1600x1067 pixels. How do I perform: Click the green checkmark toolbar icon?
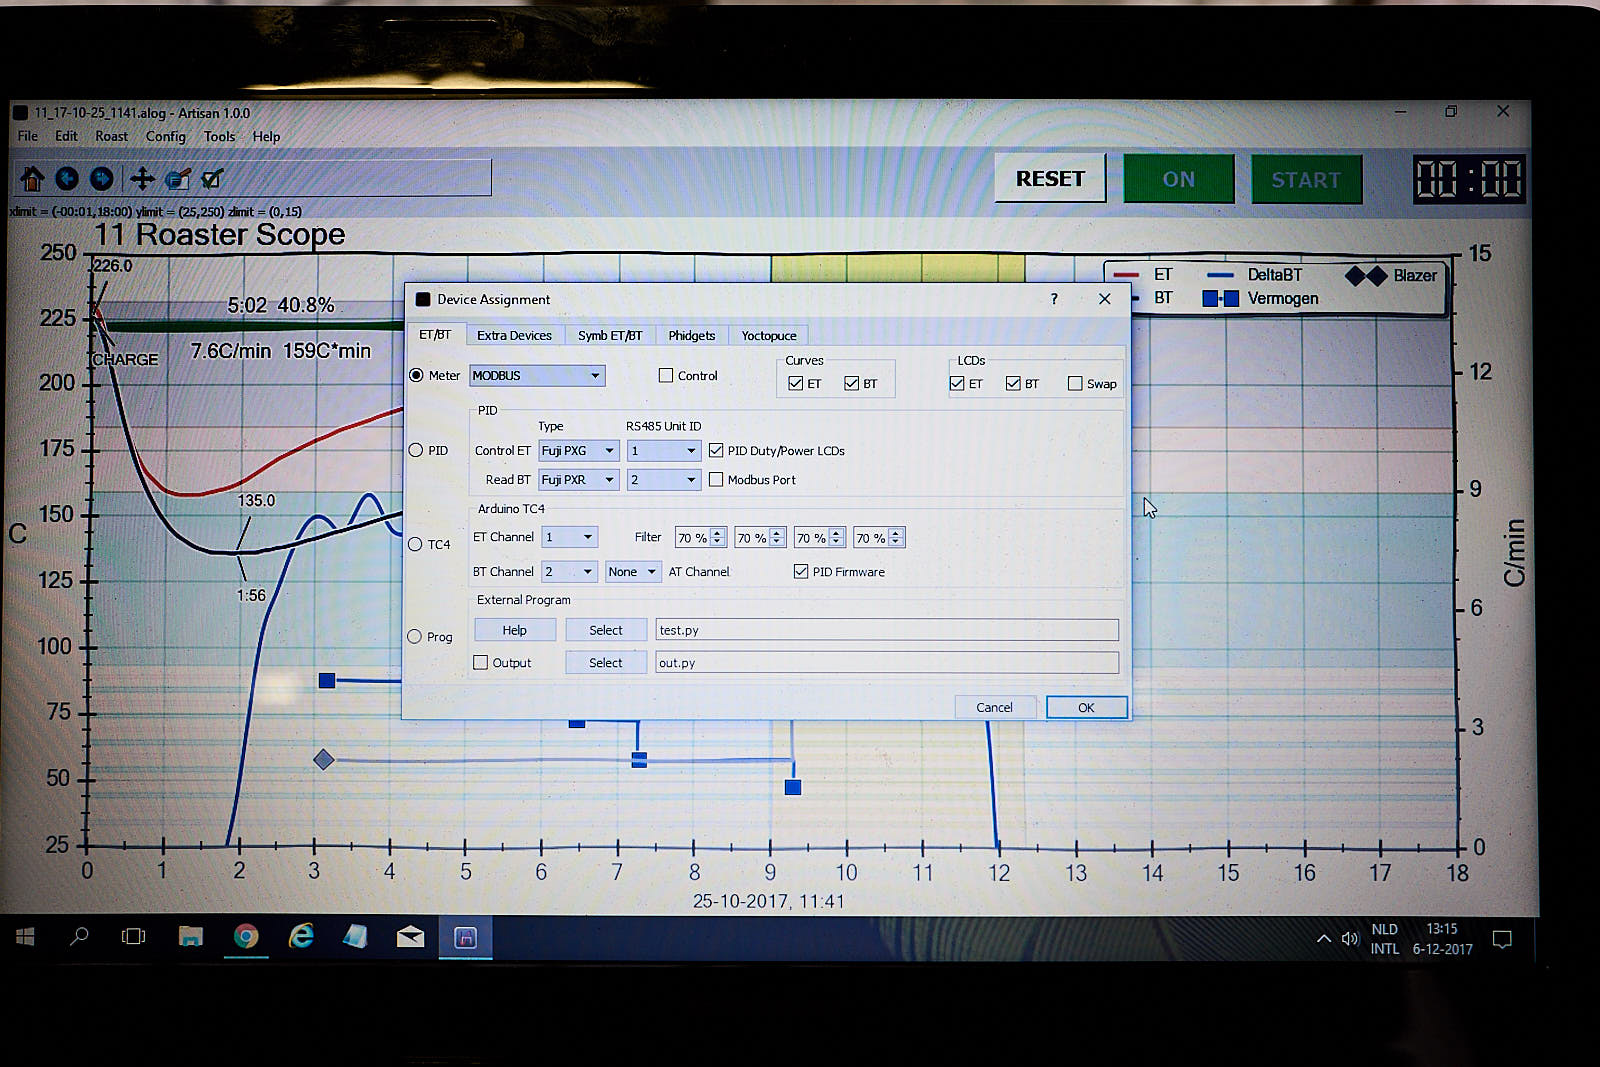212,179
